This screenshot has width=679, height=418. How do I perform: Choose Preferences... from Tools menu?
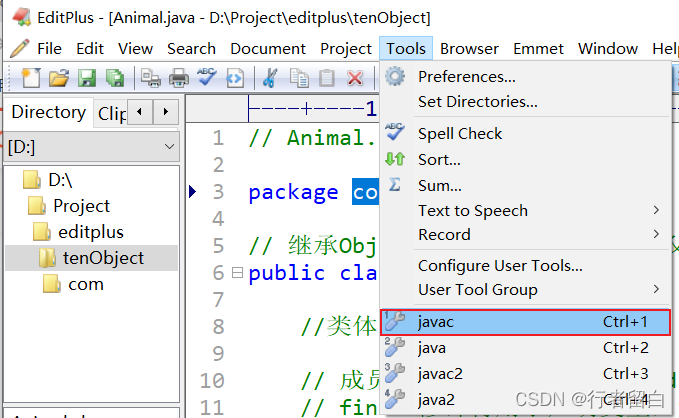tap(526, 77)
